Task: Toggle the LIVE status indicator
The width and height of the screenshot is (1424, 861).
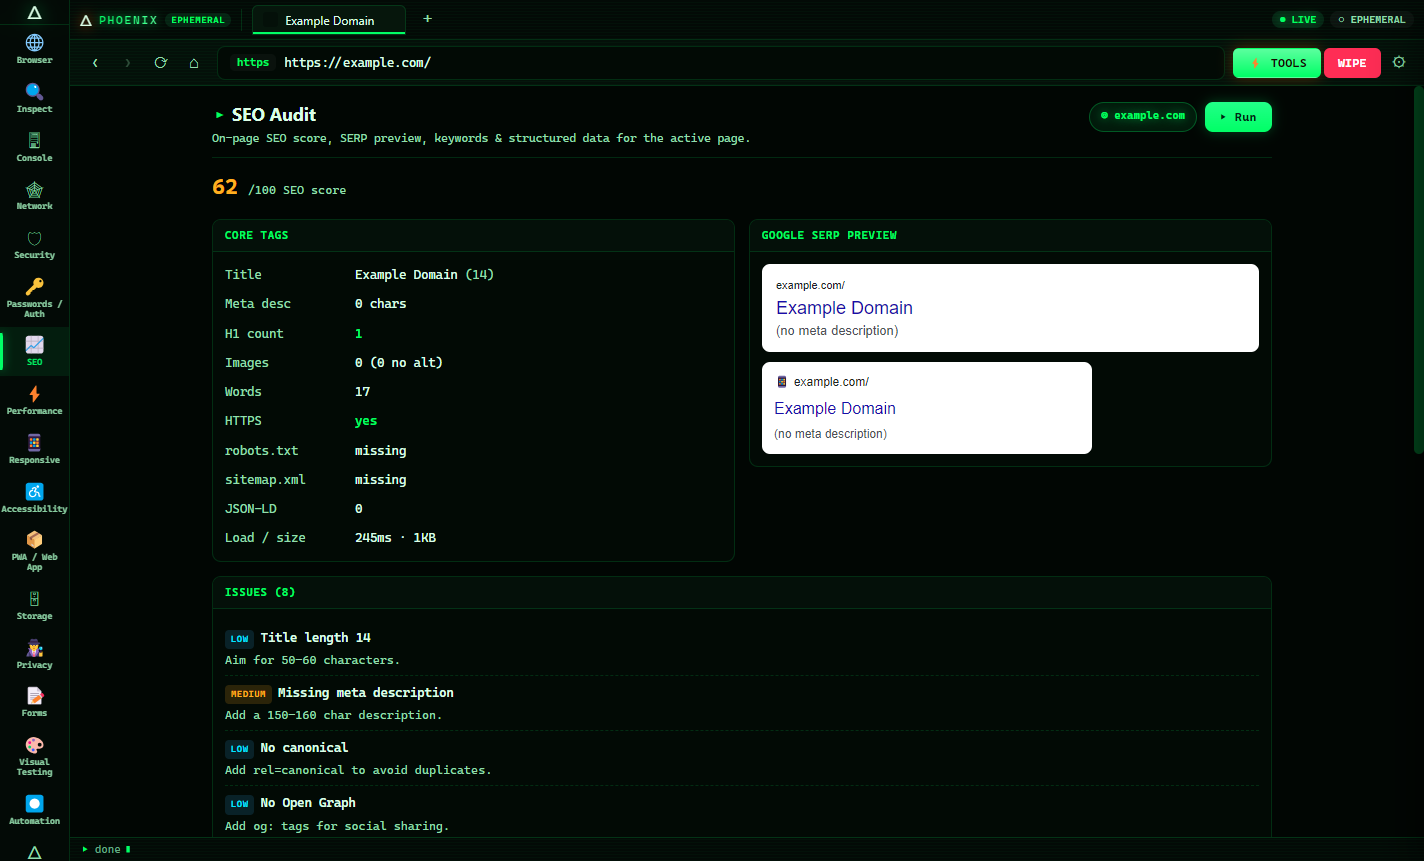Action: click(x=1298, y=20)
